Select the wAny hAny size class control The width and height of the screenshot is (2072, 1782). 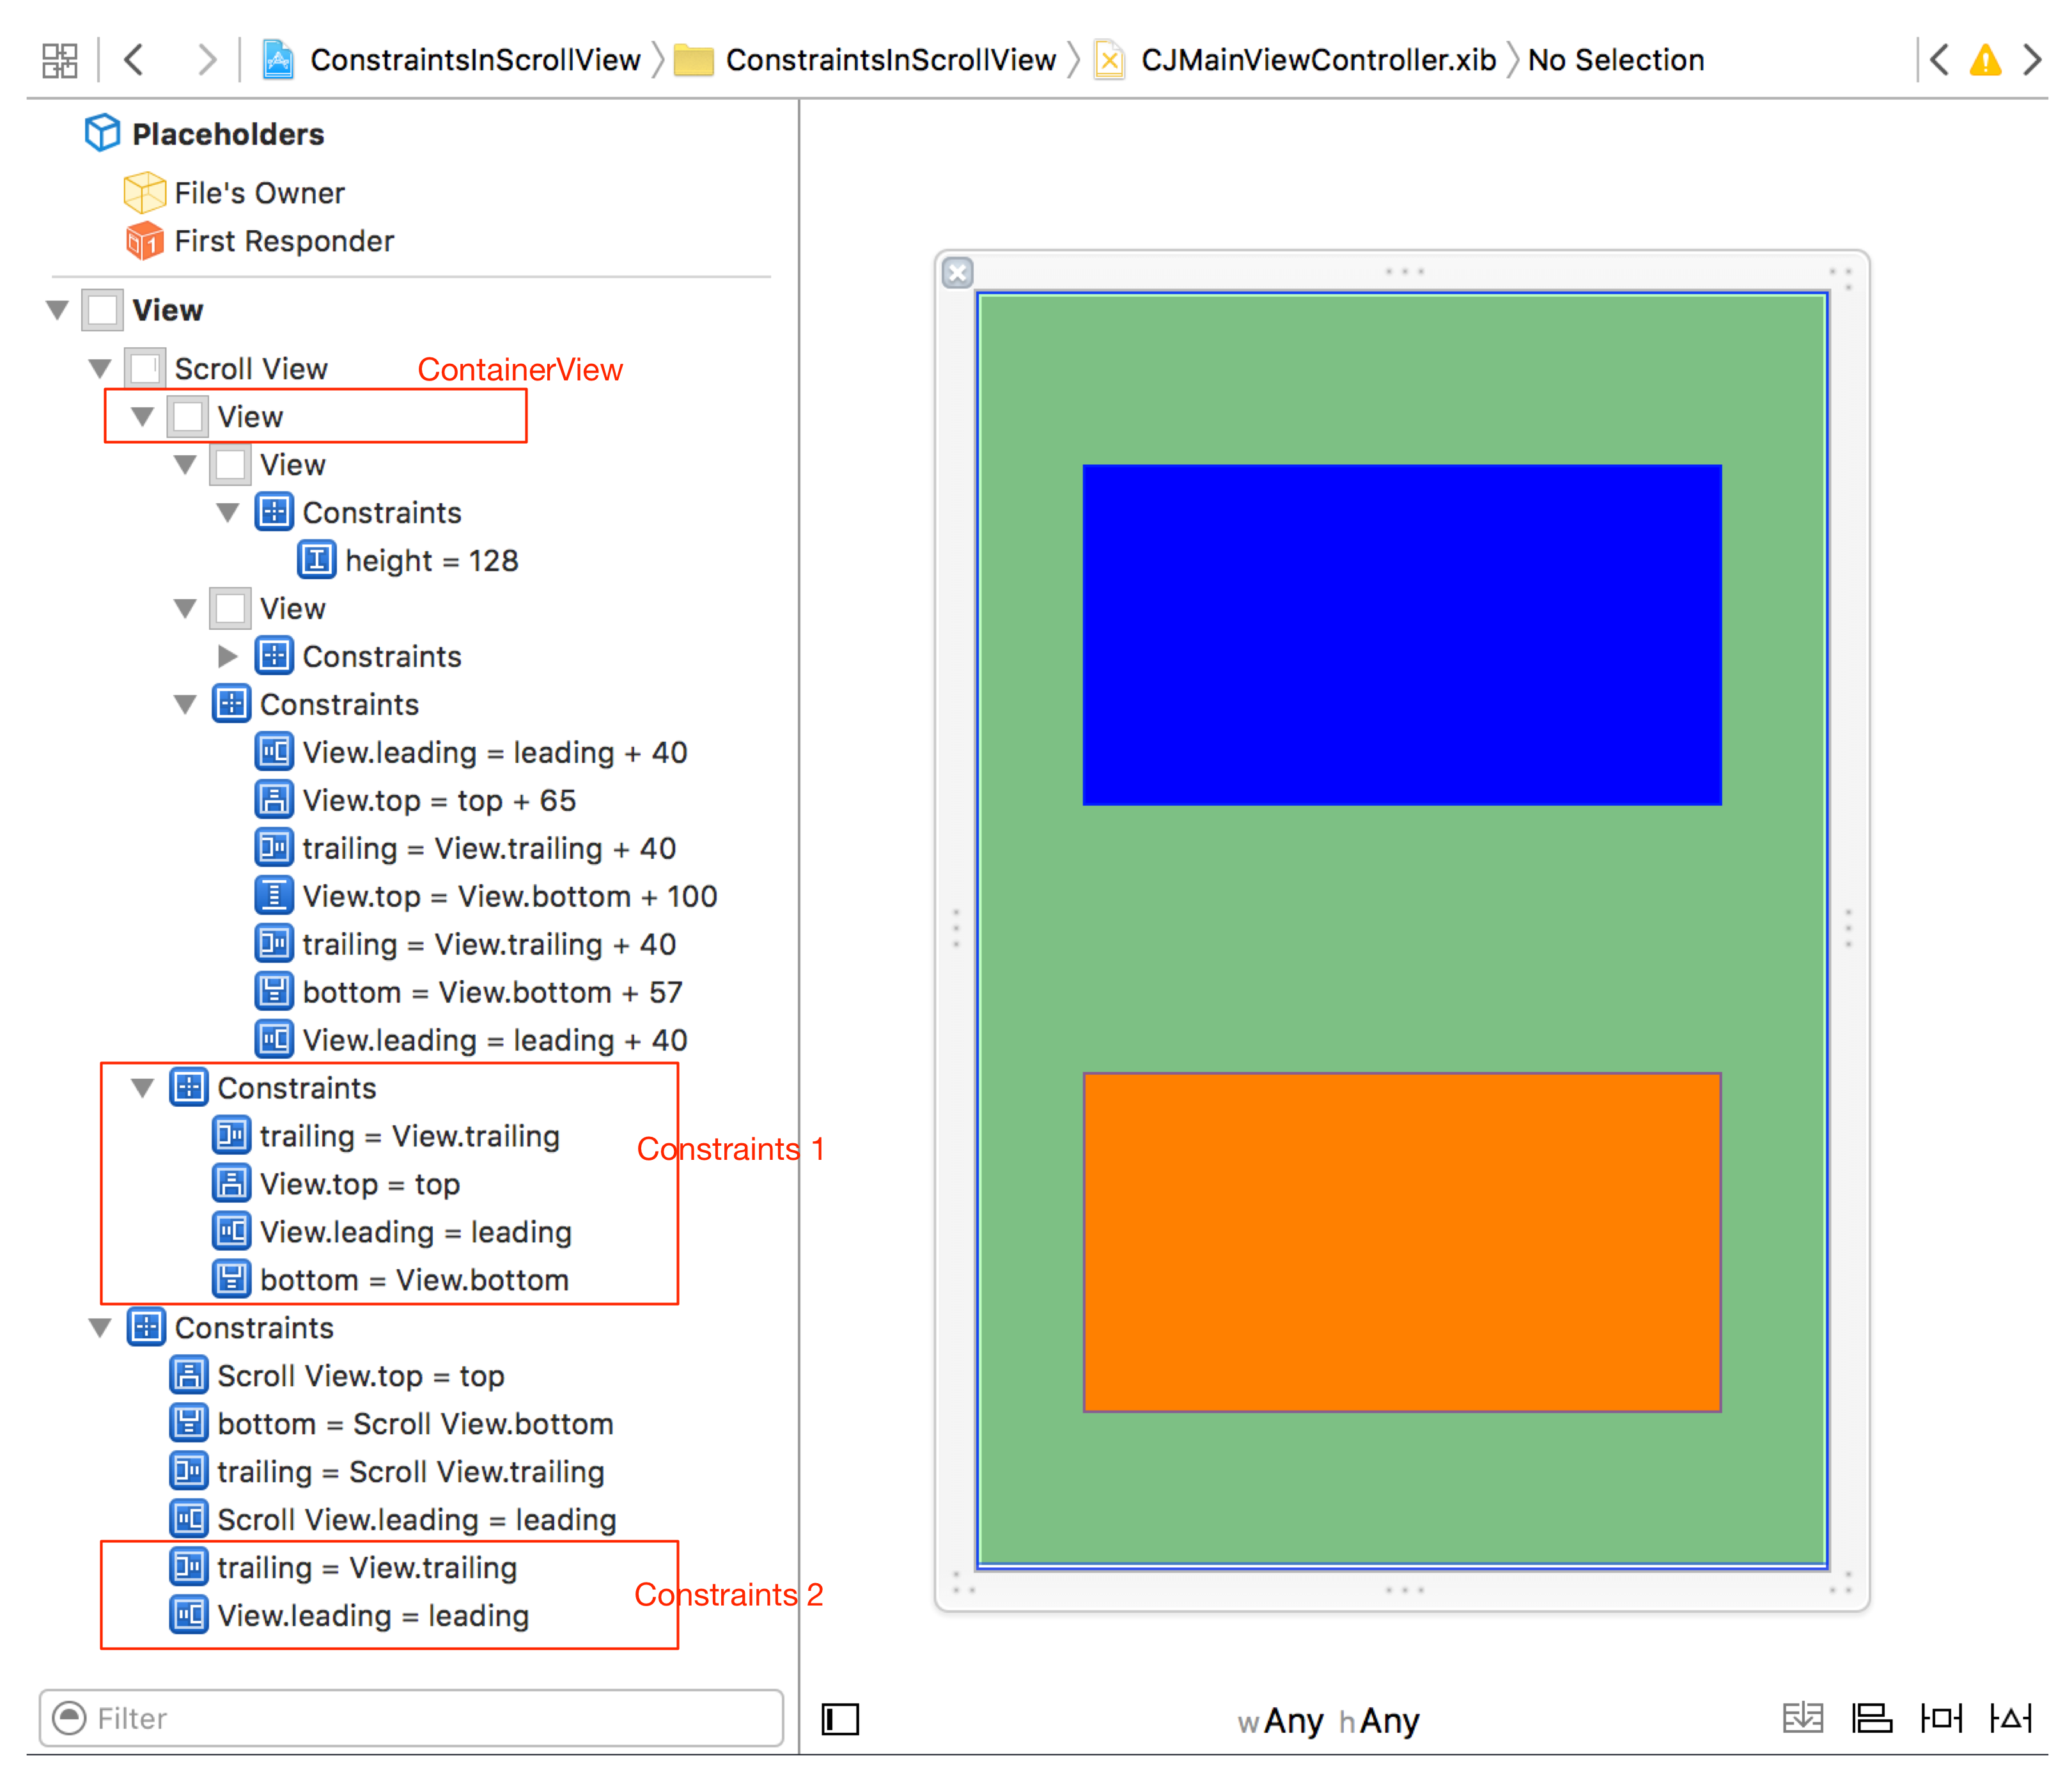pos(1328,1720)
